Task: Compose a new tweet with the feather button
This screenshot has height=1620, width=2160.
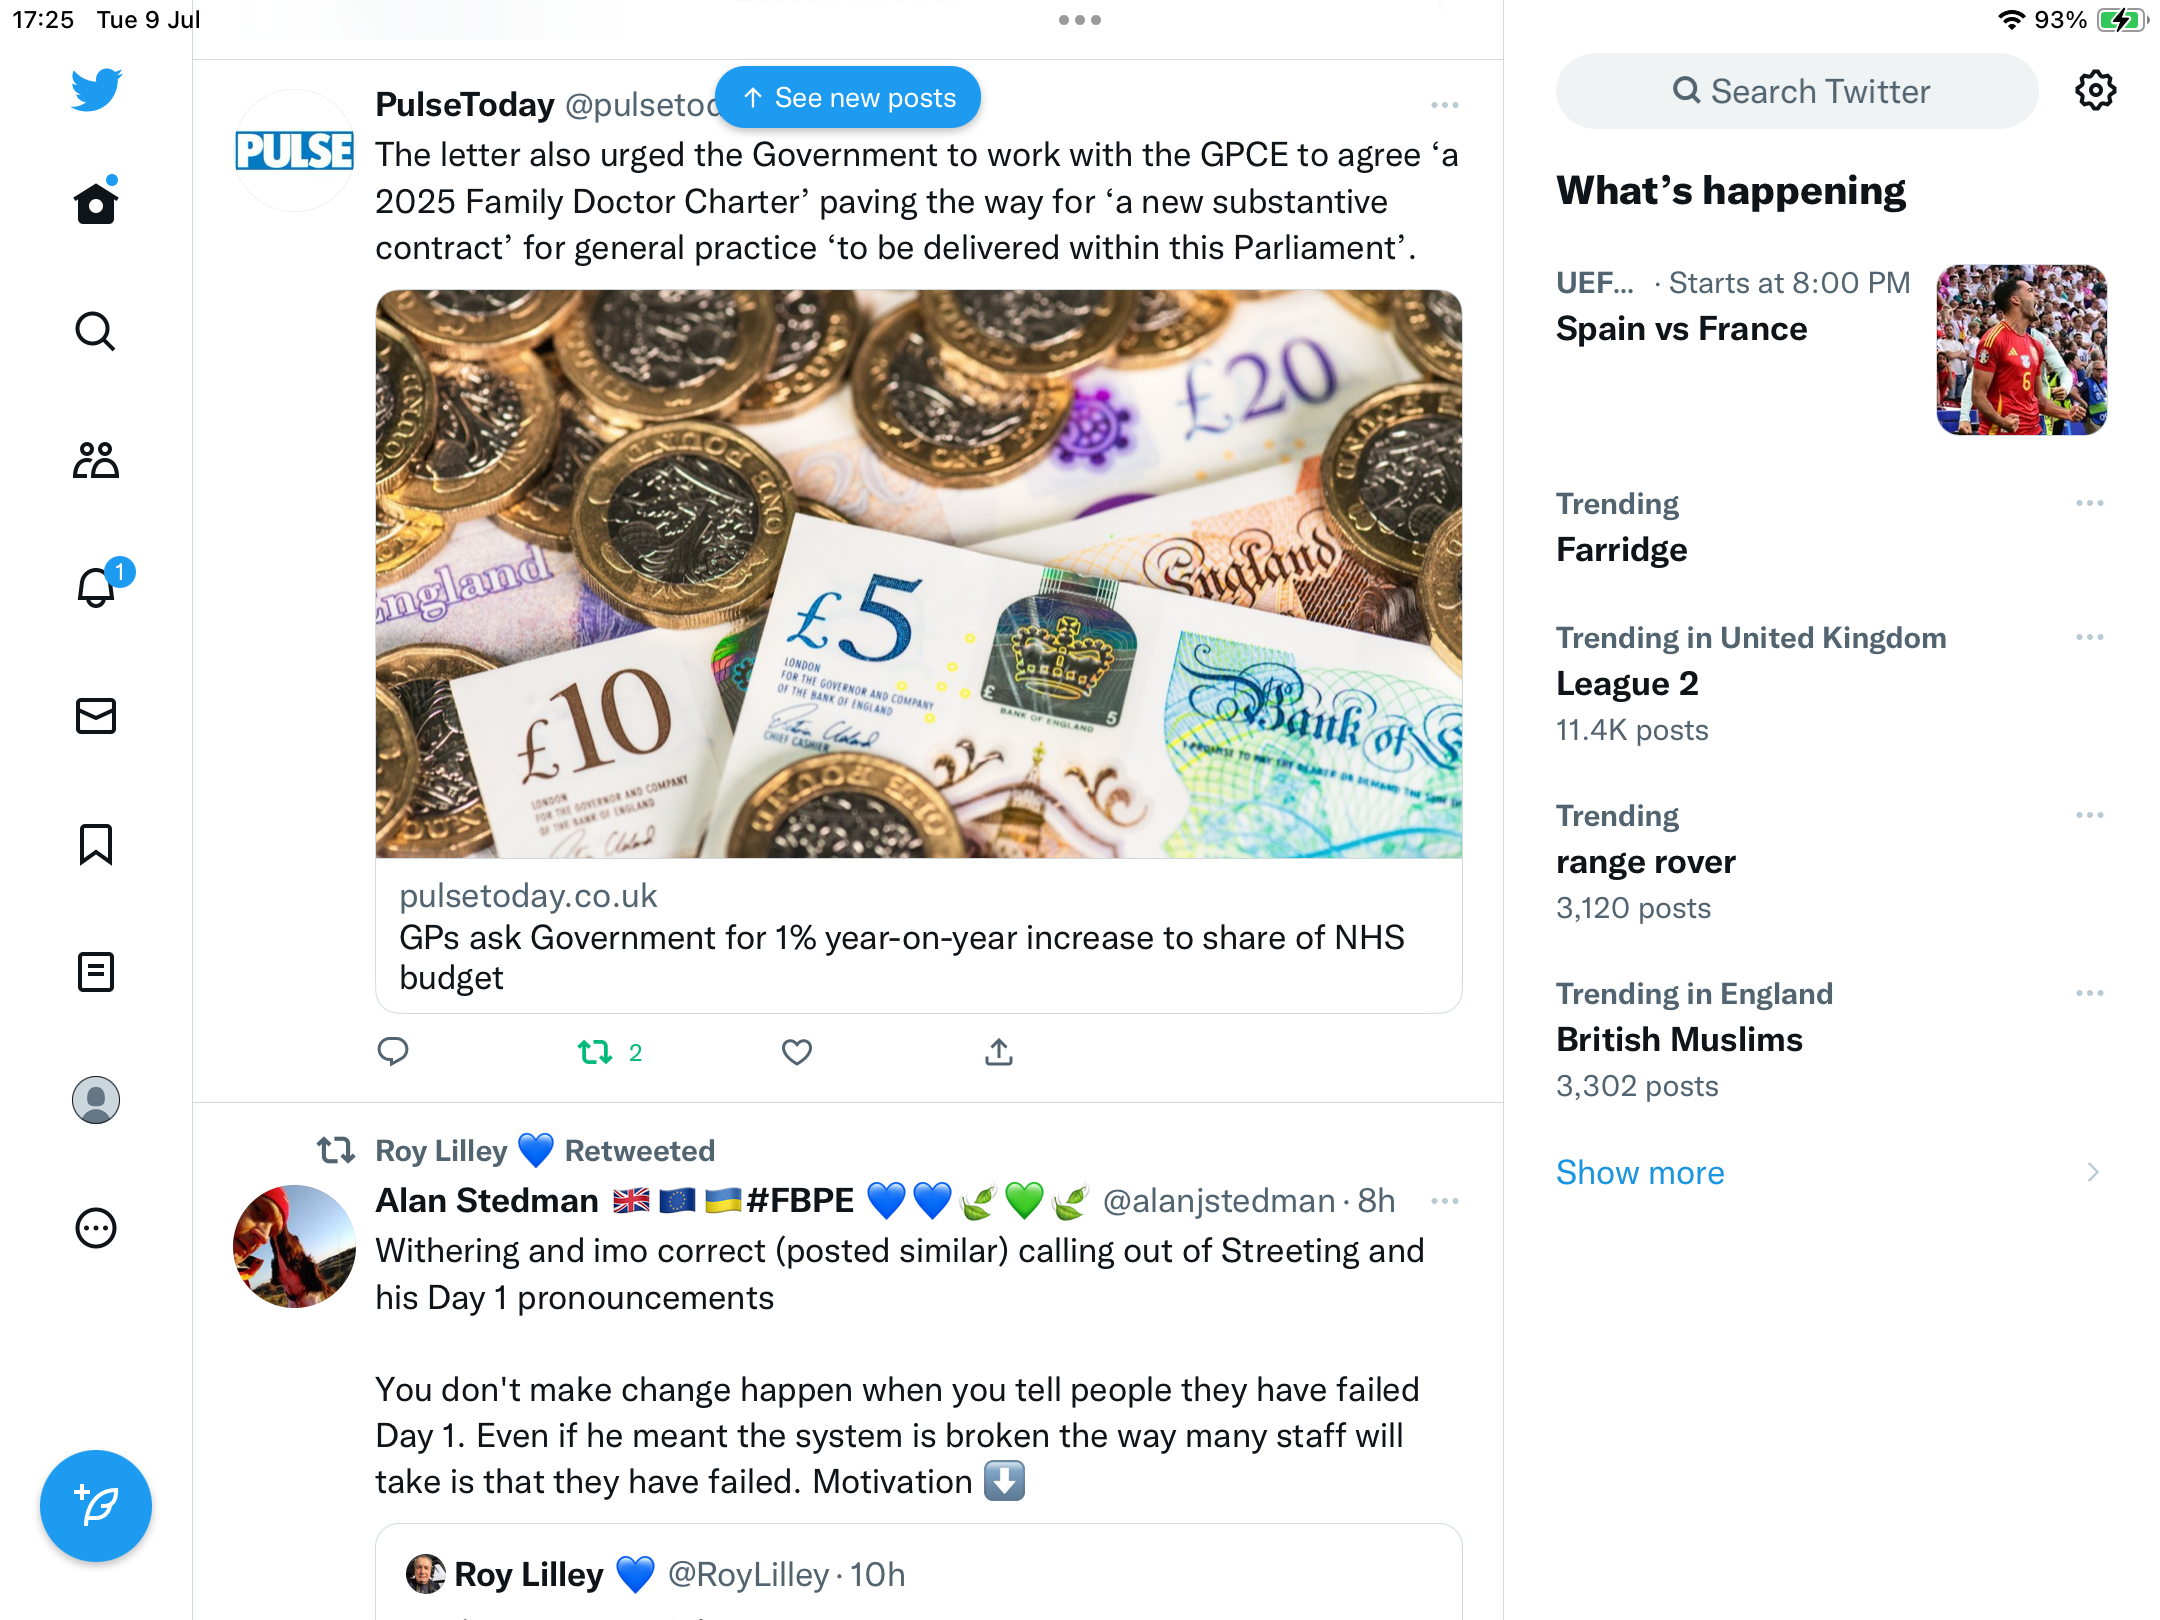Action: click(96, 1506)
